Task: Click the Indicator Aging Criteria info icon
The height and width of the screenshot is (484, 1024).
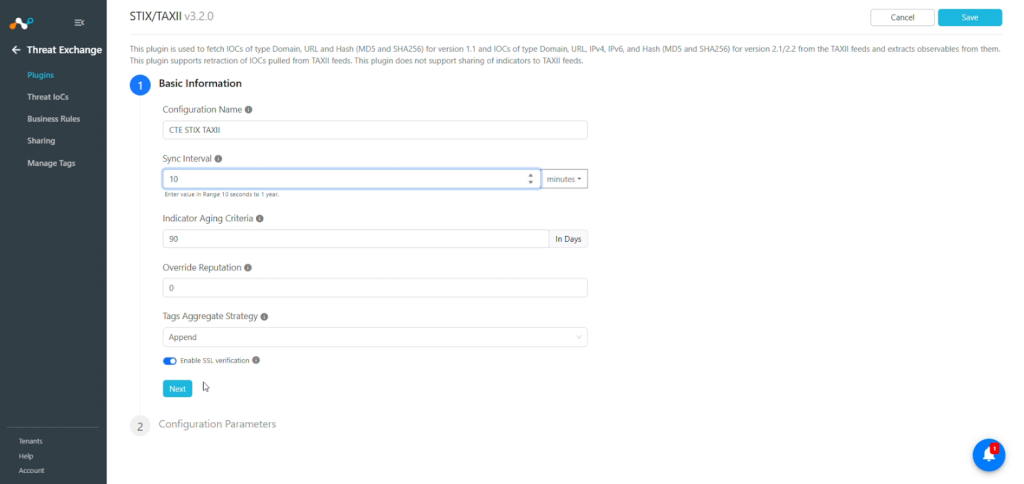Action: tap(260, 219)
